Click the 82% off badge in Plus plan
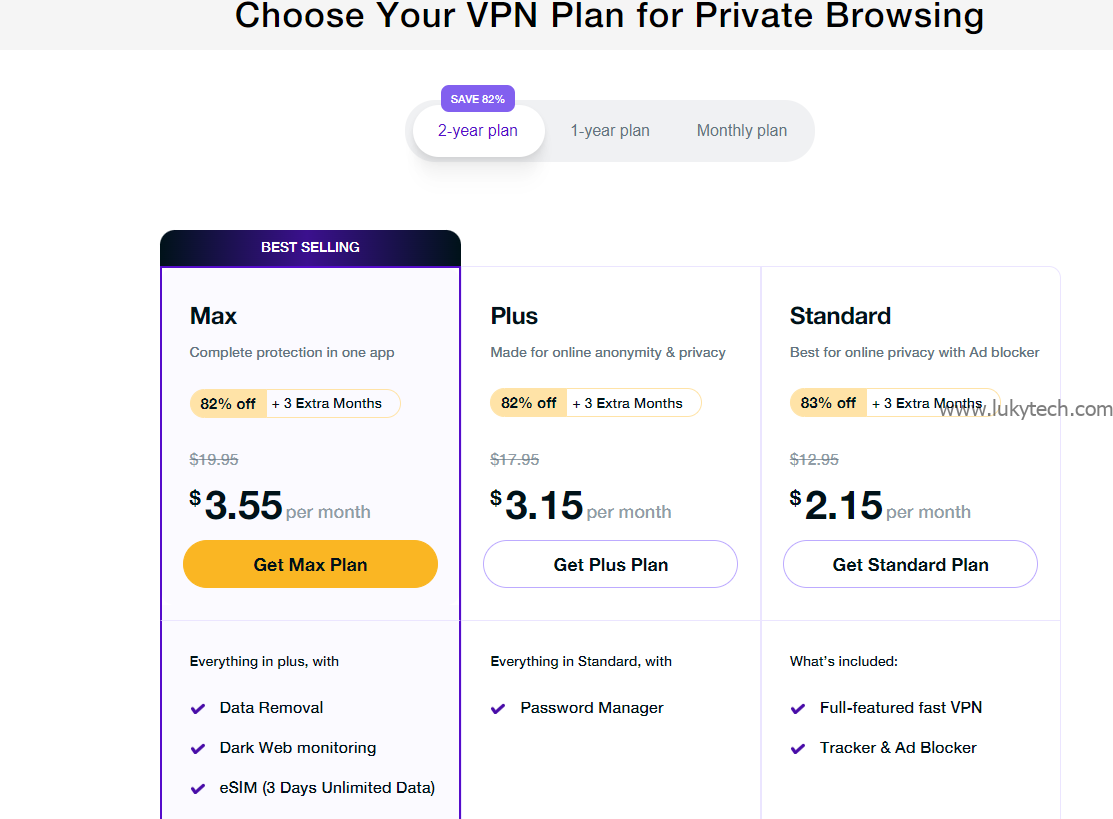The image size is (1113, 819). 528,404
